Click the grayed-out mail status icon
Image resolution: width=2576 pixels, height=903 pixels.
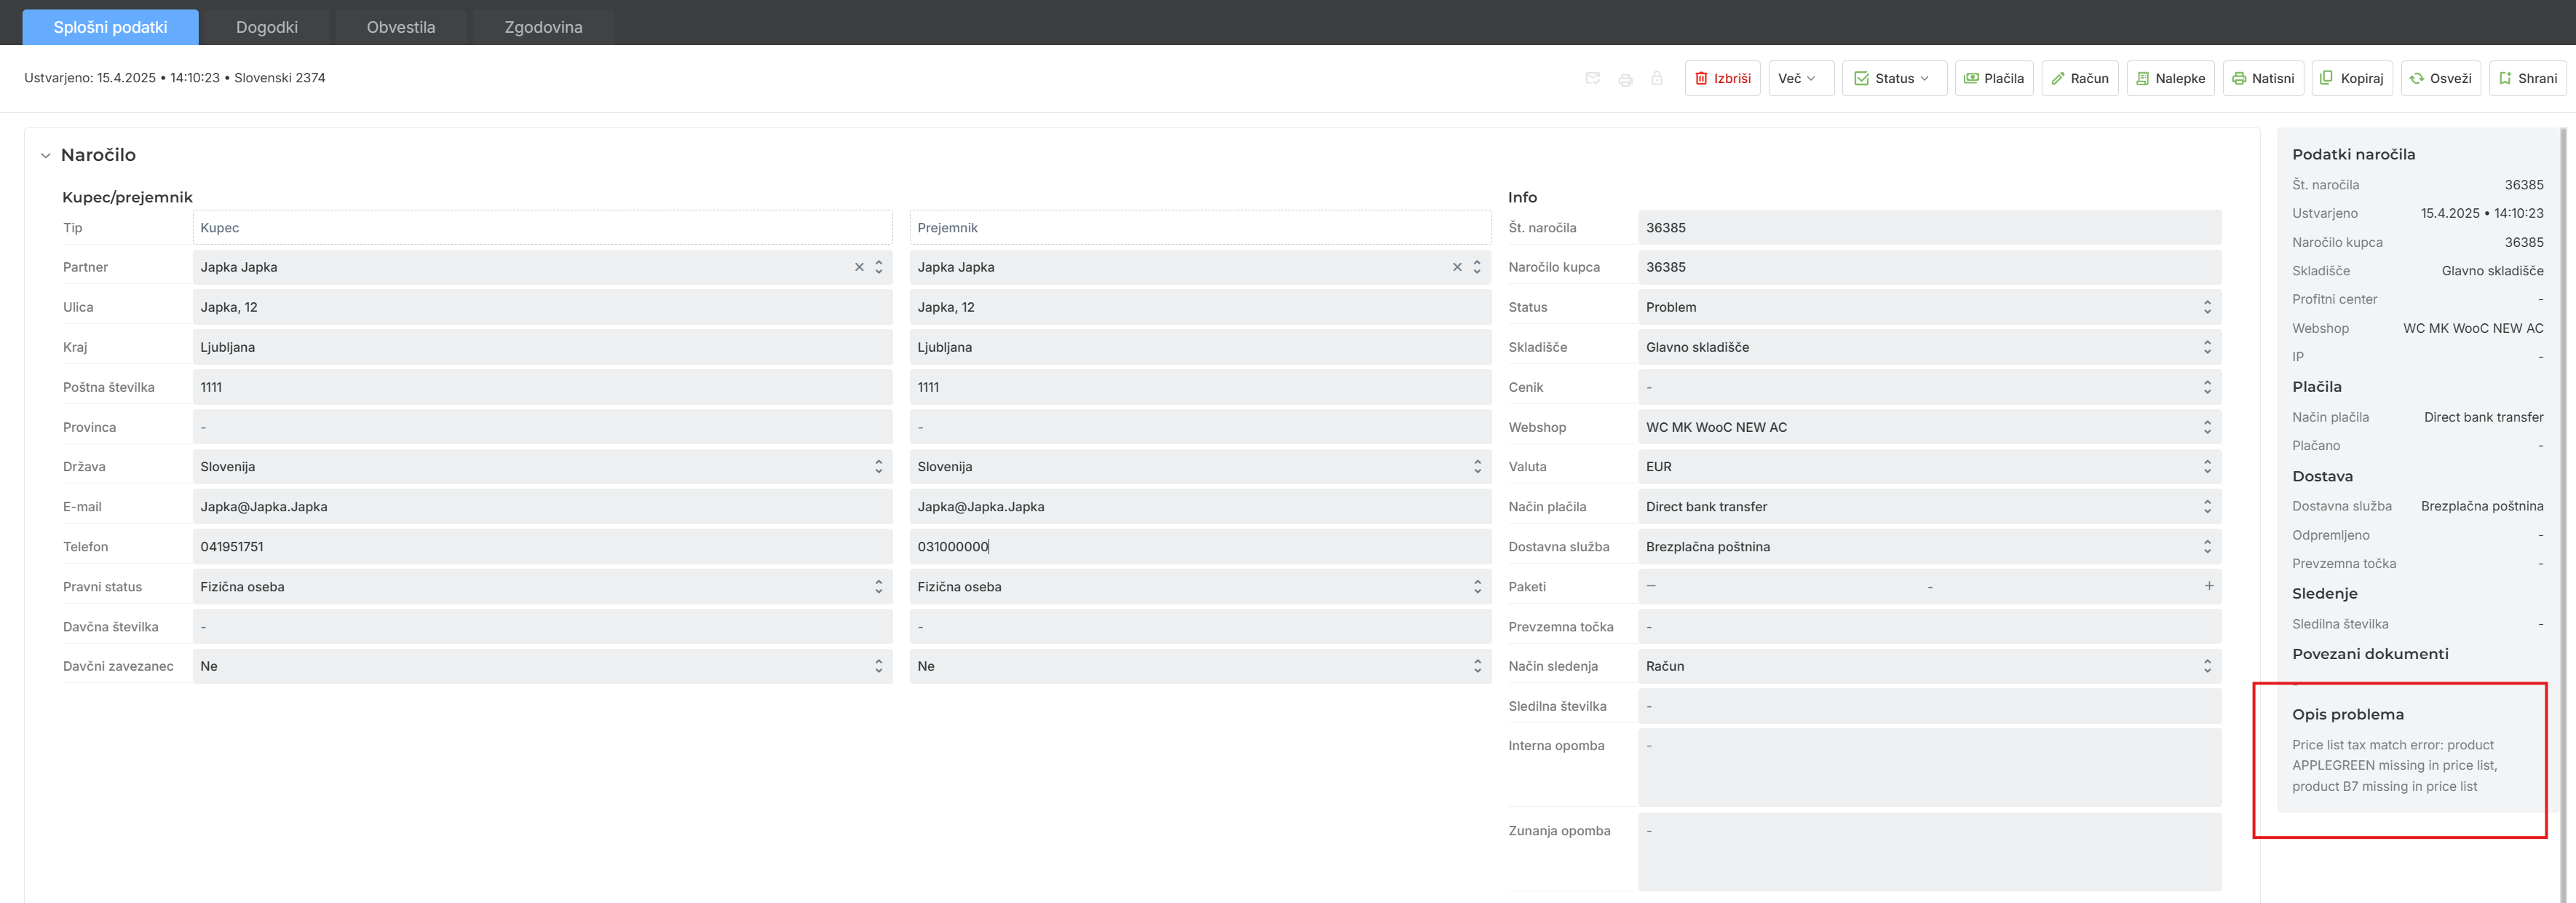1592,78
